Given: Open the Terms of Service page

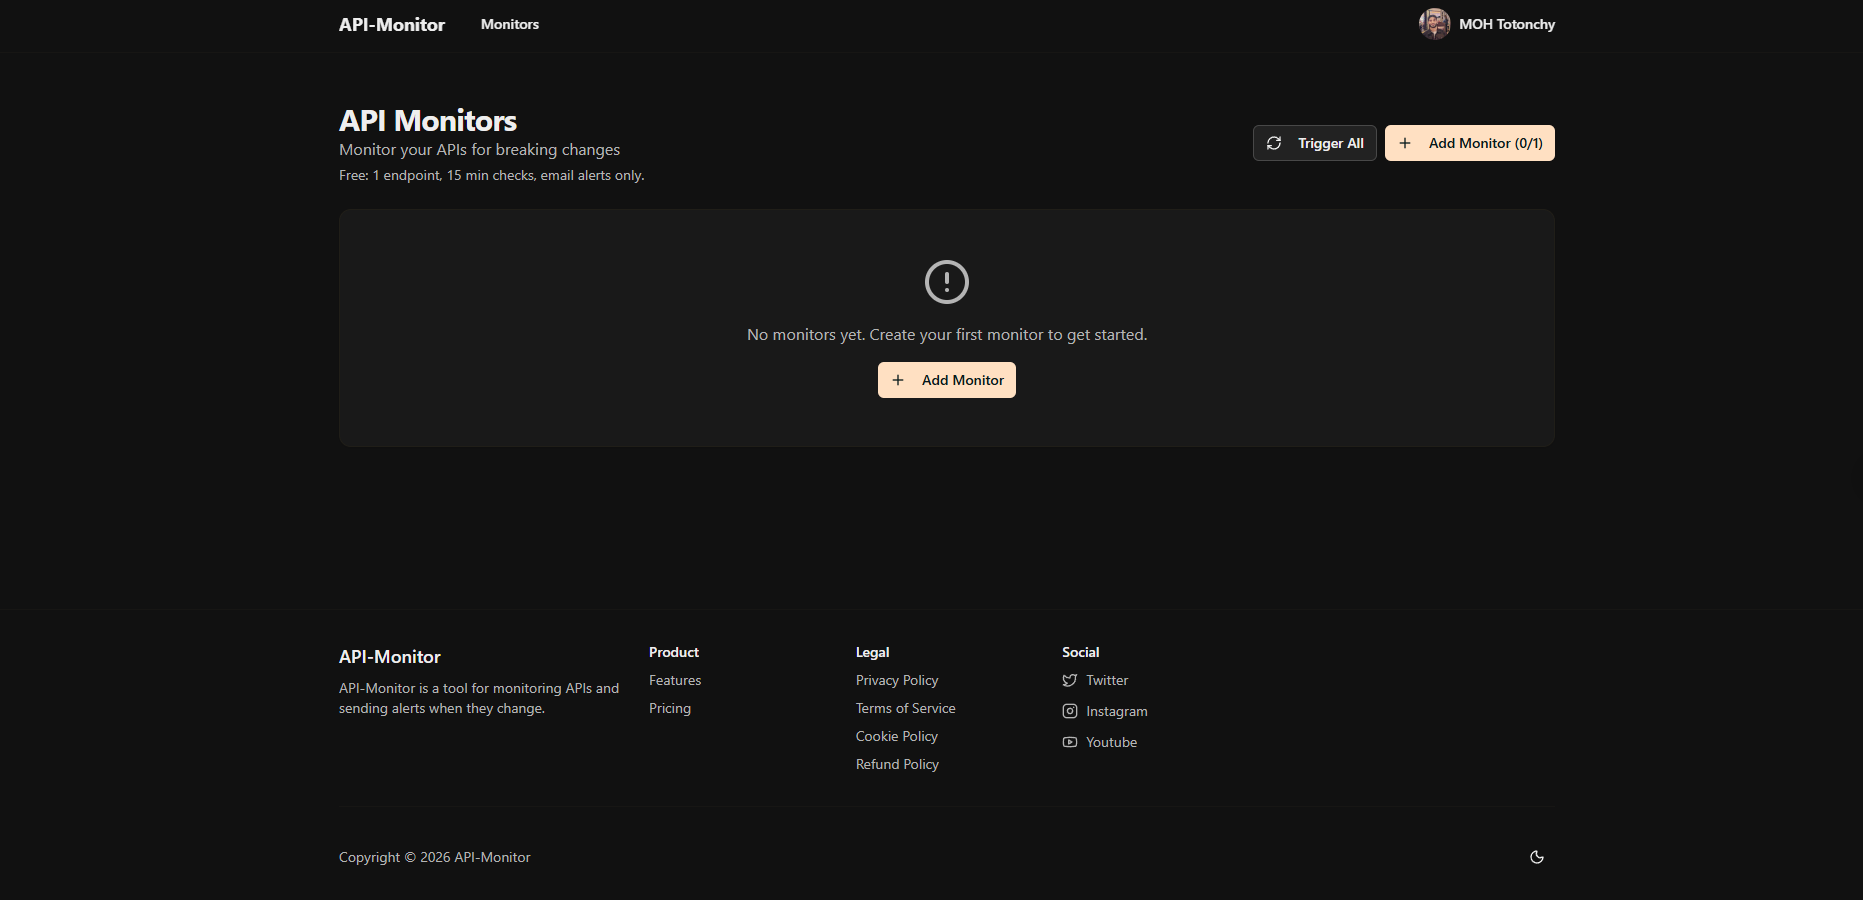Looking at the screenshot, I should coord(905,708).
